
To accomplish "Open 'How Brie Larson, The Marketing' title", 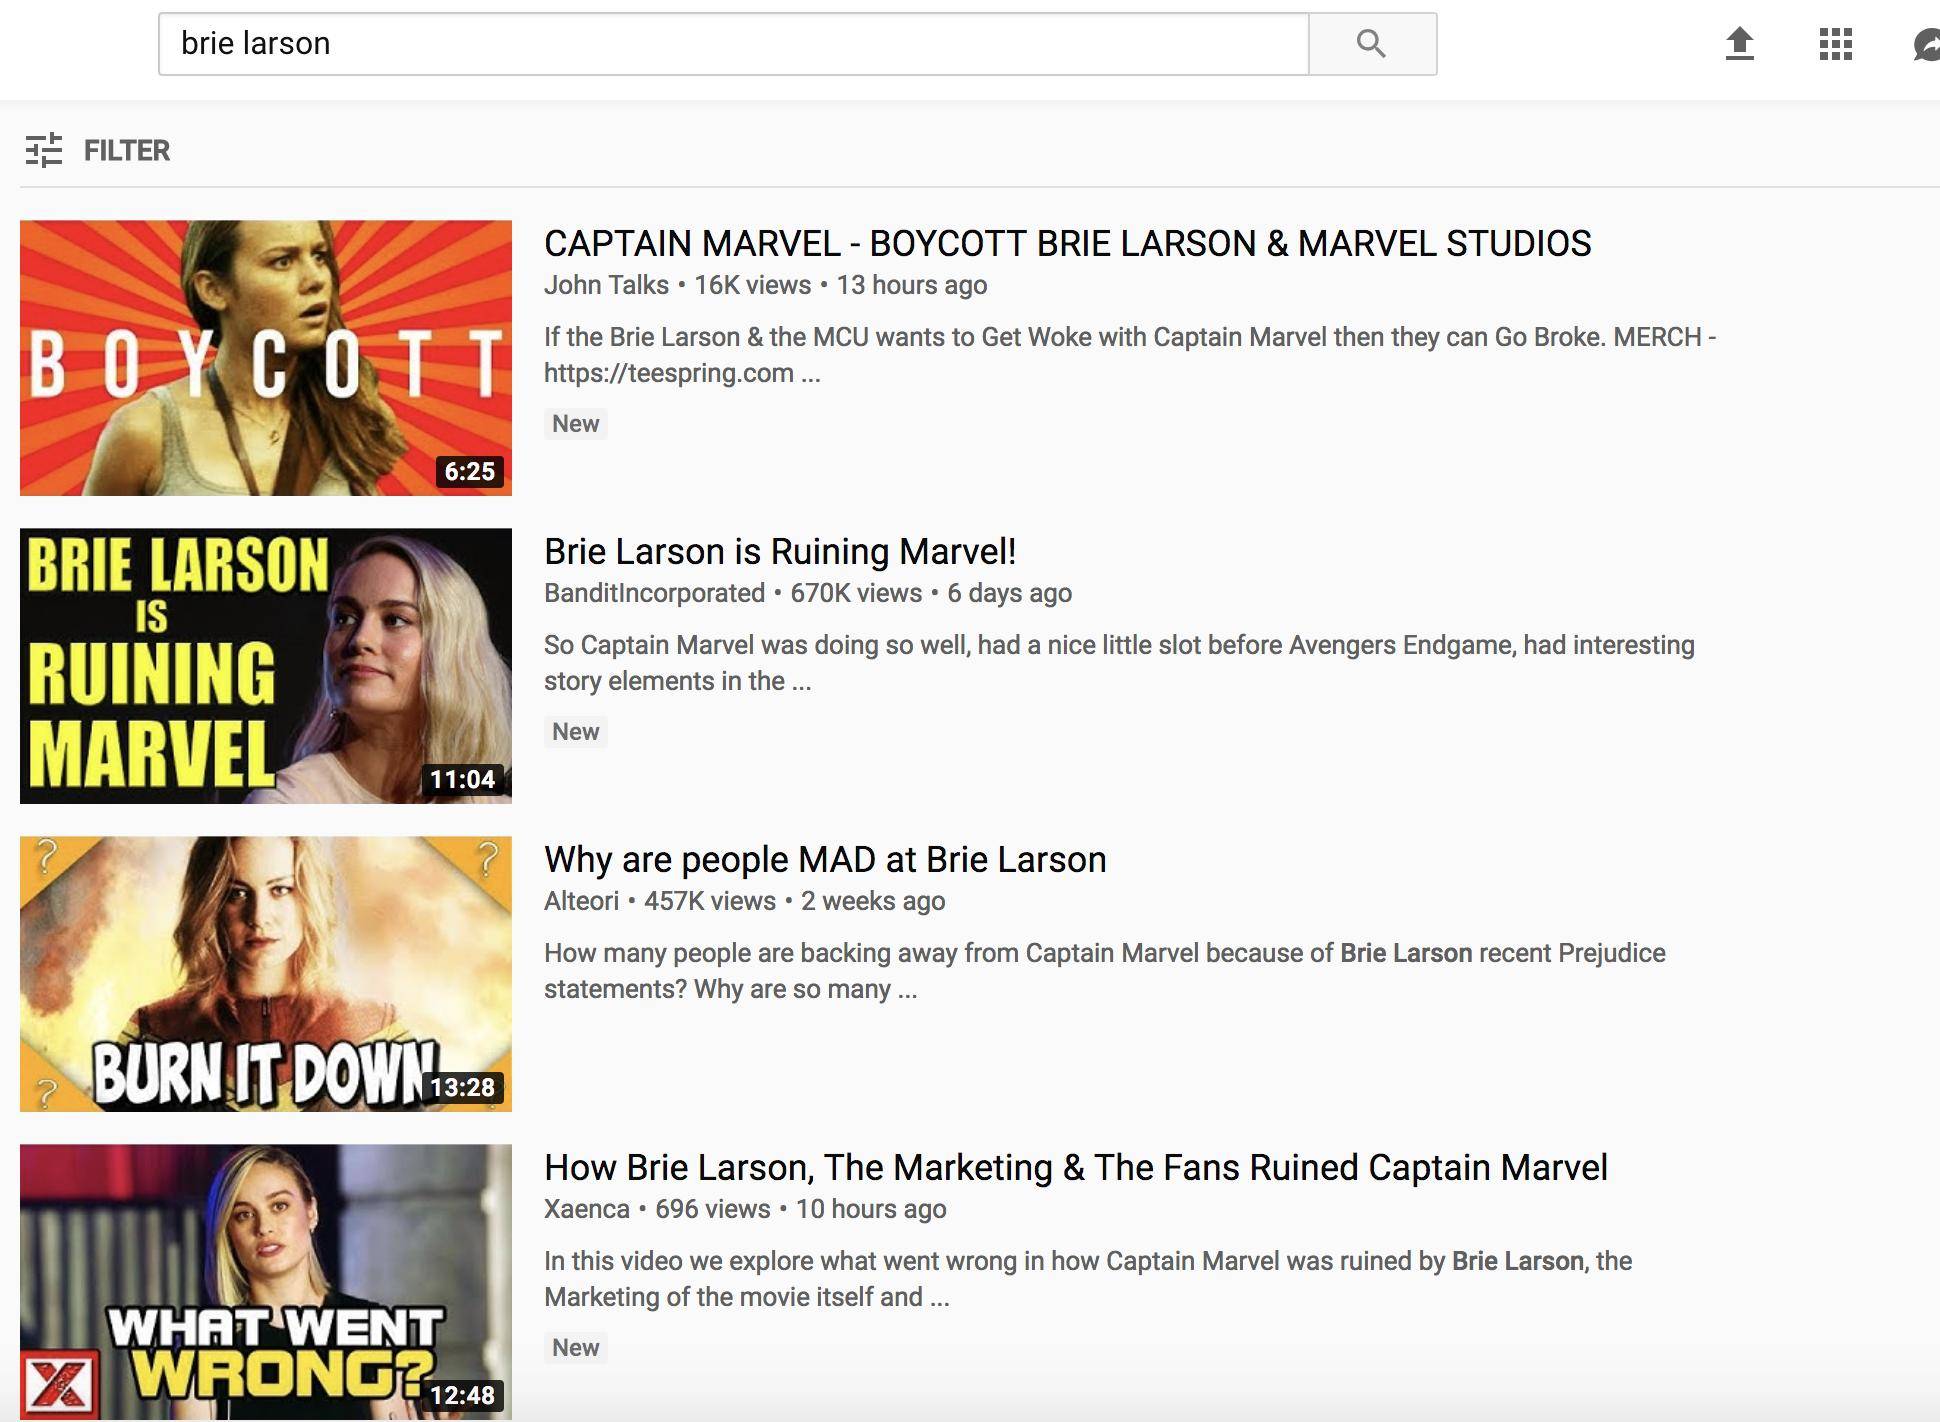I will point(1076,1167).
